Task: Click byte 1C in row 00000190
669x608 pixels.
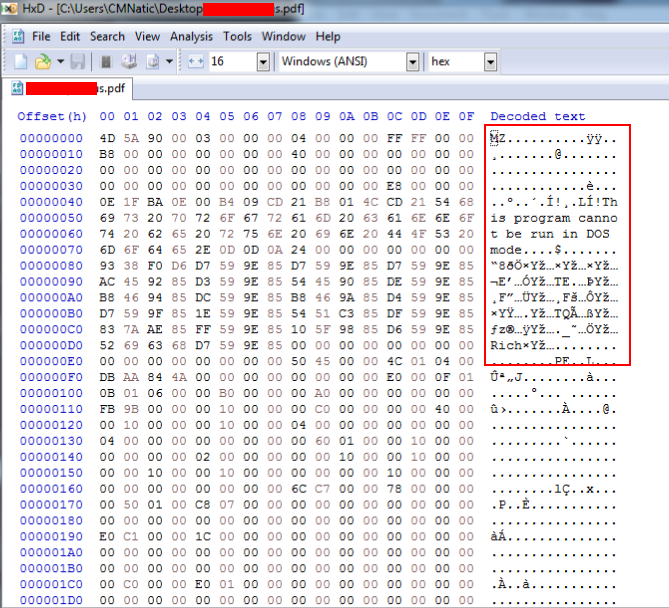Action: [x=203, y=536]
